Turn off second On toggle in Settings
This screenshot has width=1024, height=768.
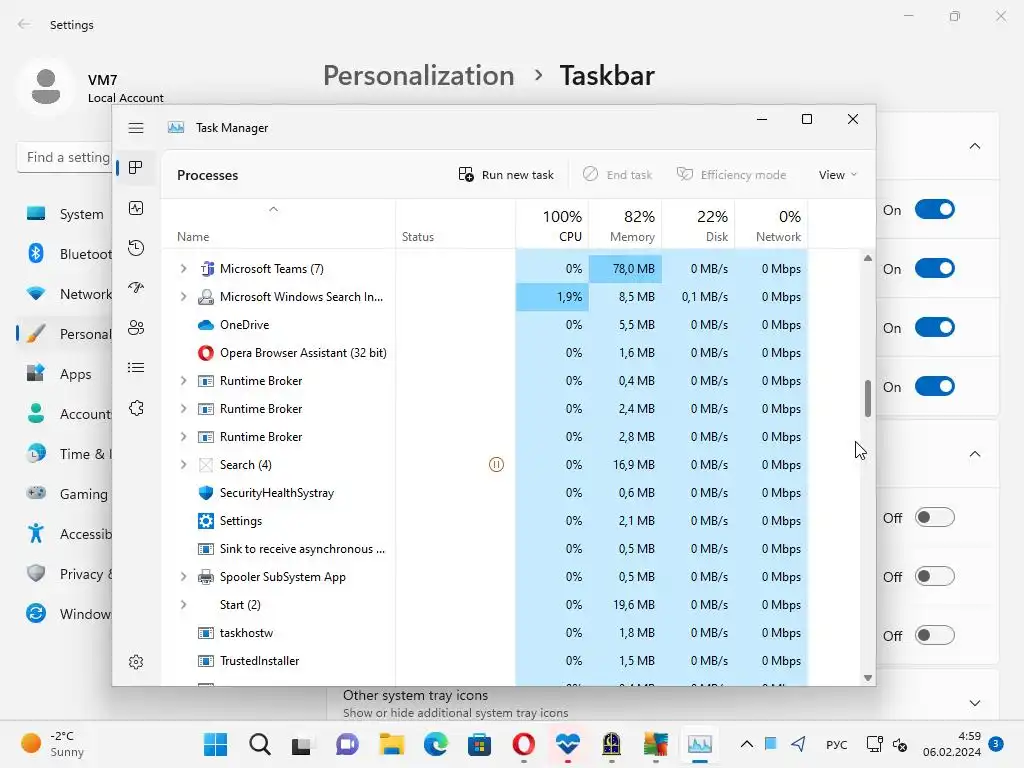(935, 268)
